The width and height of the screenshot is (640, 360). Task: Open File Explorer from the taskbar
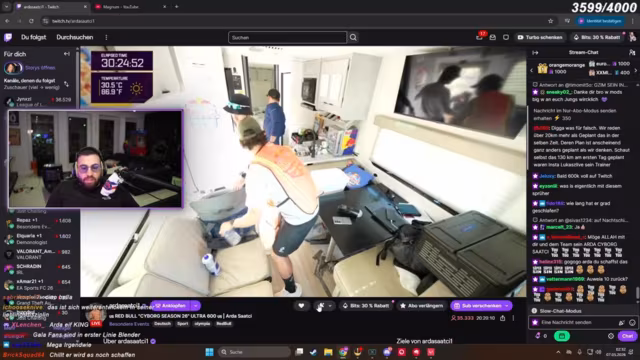click(328, 352)
